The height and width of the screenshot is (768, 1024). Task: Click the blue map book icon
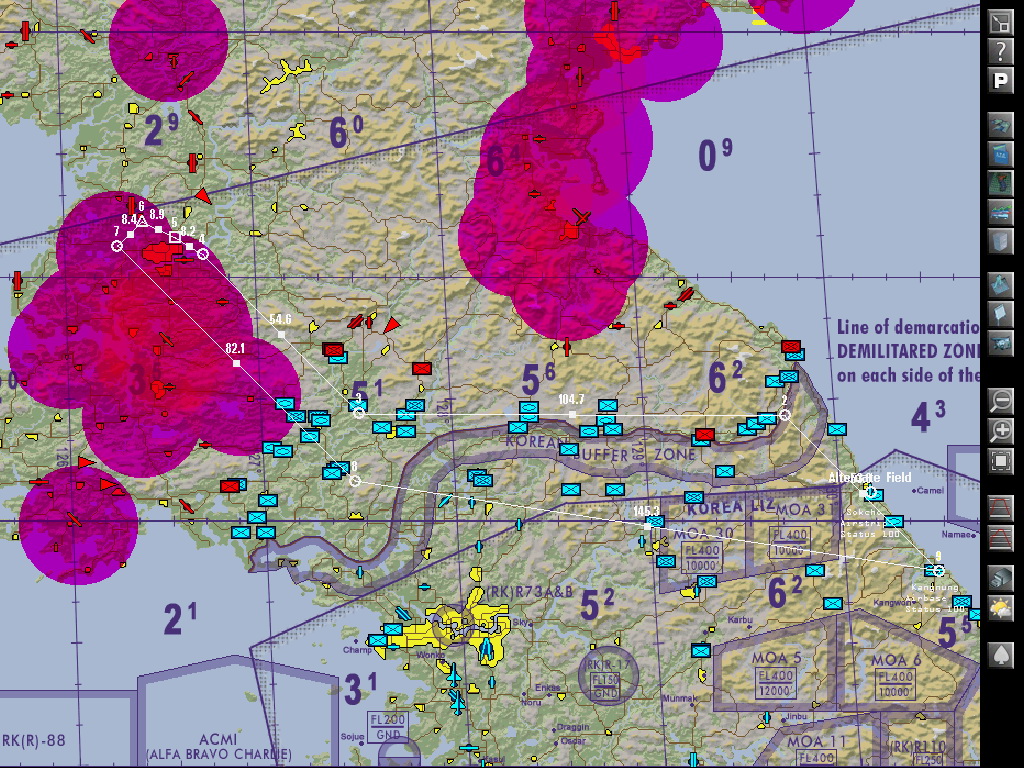[1001, 154]
